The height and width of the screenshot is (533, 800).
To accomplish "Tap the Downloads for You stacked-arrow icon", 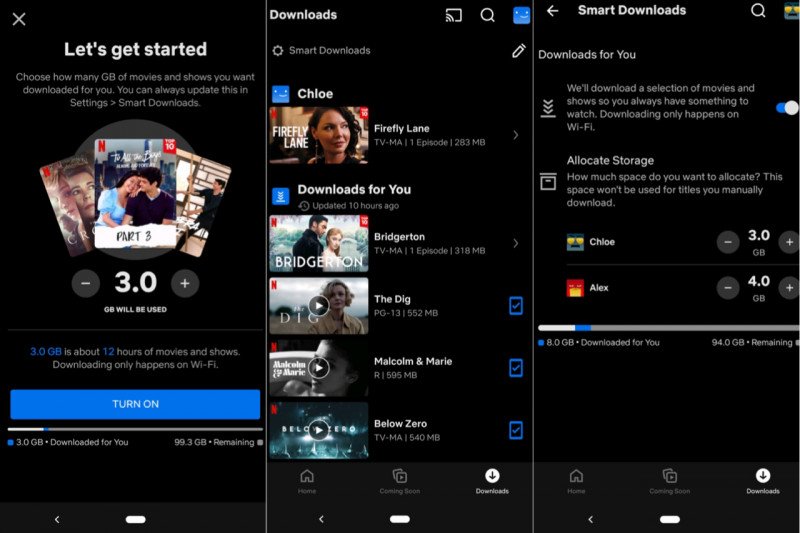I will coord(548,108).
